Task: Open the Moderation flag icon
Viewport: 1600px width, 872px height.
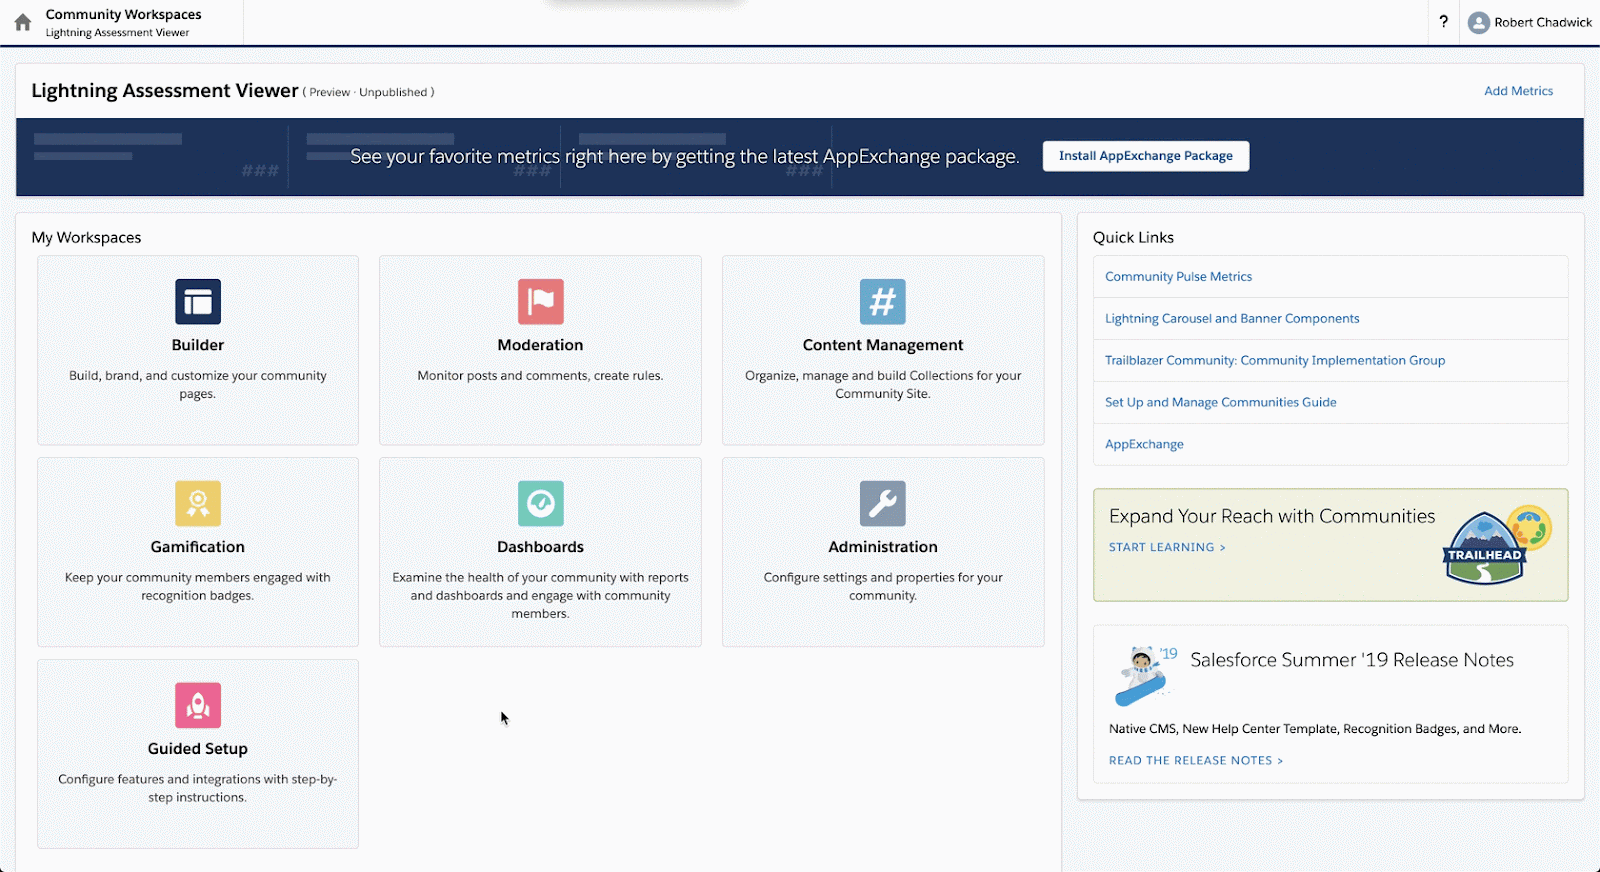Action: 541,302
